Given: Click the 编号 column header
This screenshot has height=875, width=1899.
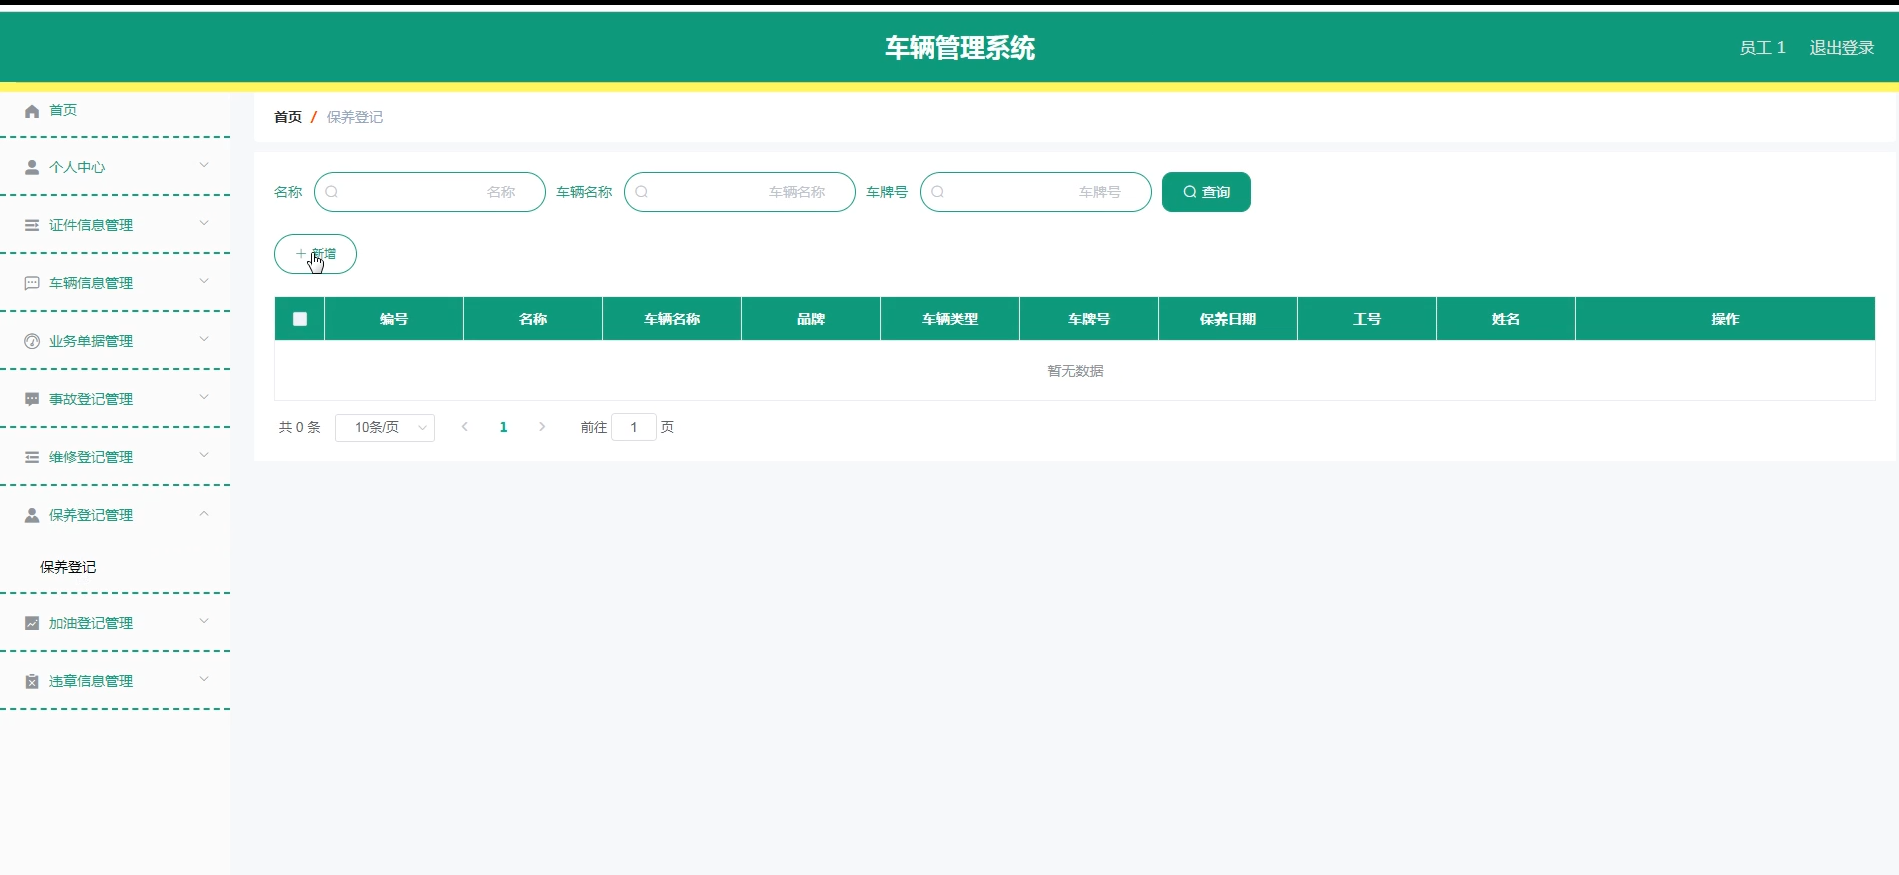Looking at the screenshot, I should pyautogui.click(x=394, y=319).
